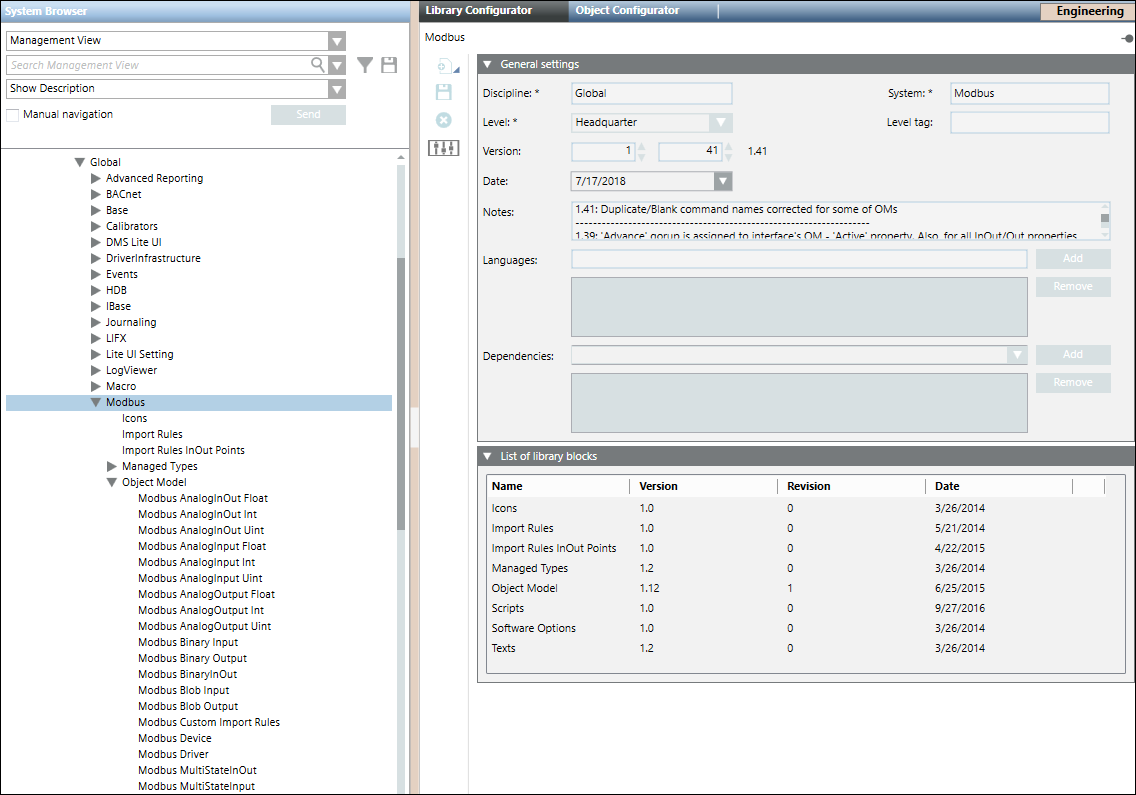Click the save icon in Library Configurator toolbar
Viewport: 1136px width, 795px height.
point(443,92)
